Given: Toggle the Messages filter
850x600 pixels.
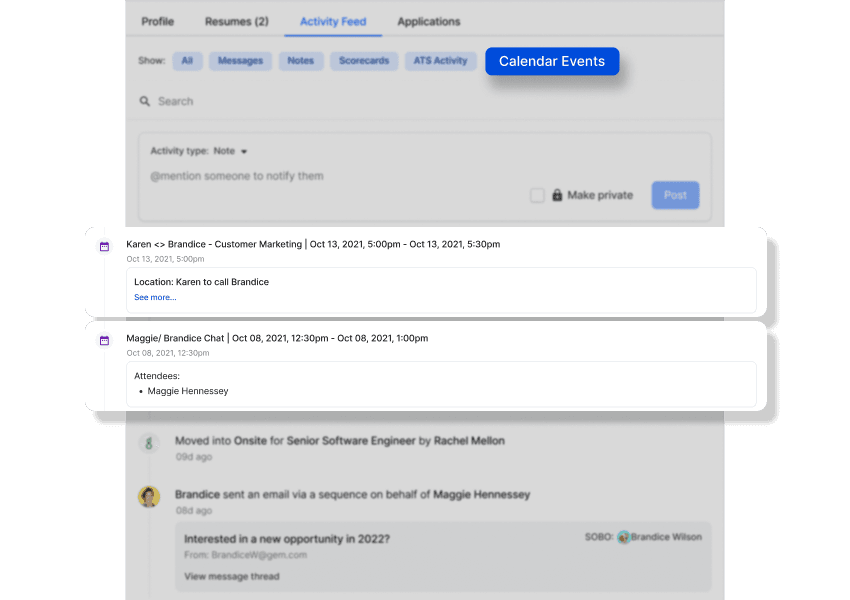Looking at the screenshot, I should [239, 61].
